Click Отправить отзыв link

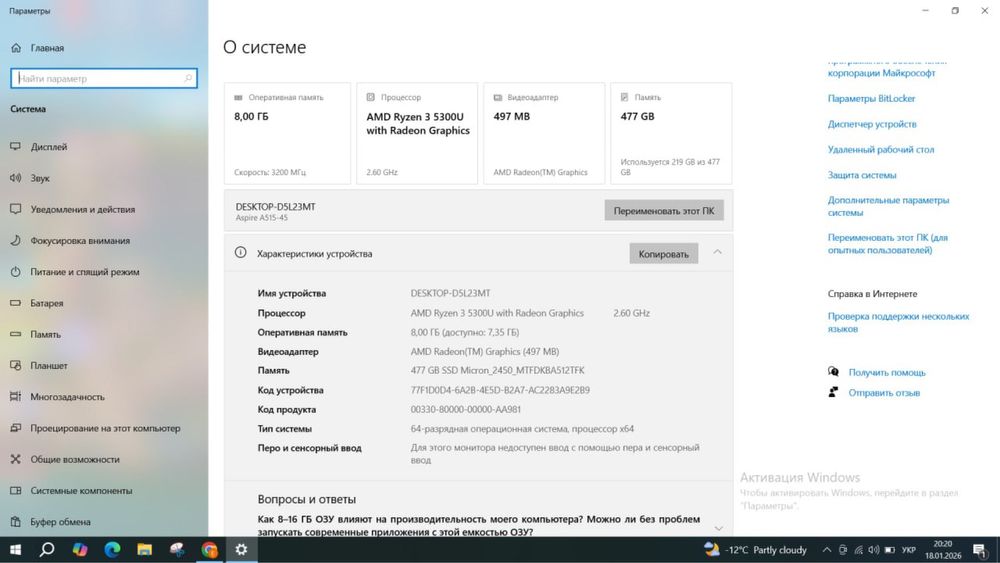click(884, 393)
